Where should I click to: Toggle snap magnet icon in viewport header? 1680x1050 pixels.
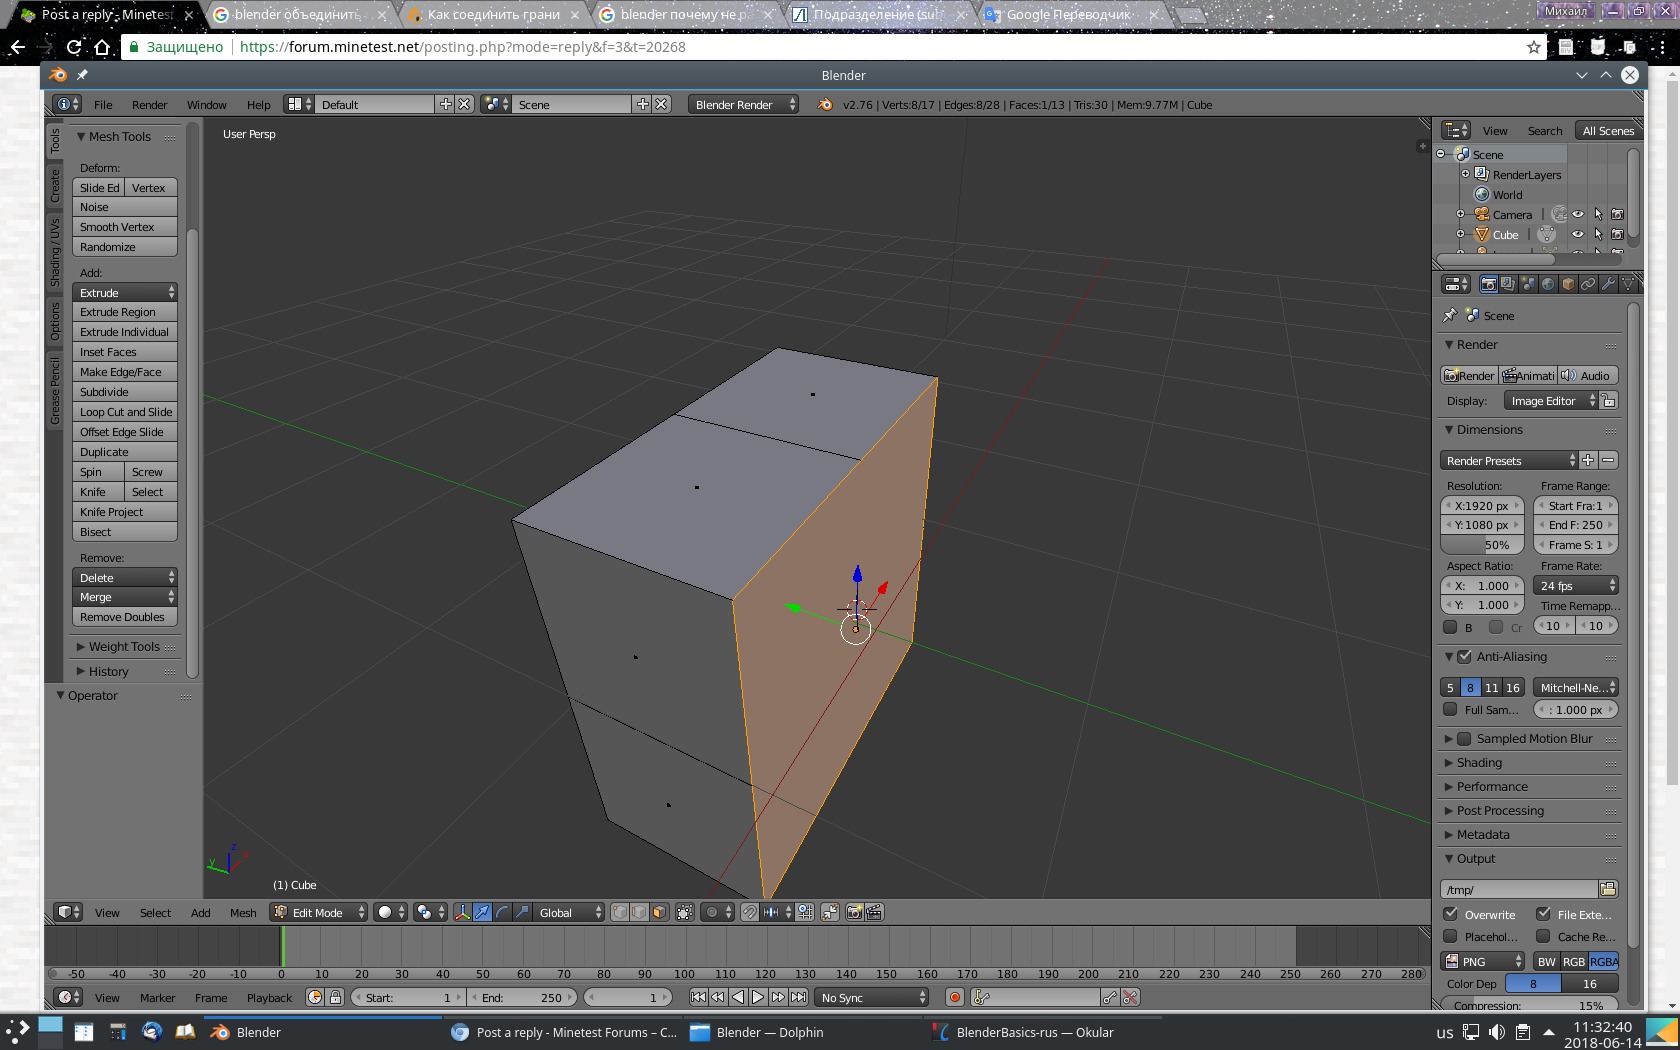pos(749,912)
